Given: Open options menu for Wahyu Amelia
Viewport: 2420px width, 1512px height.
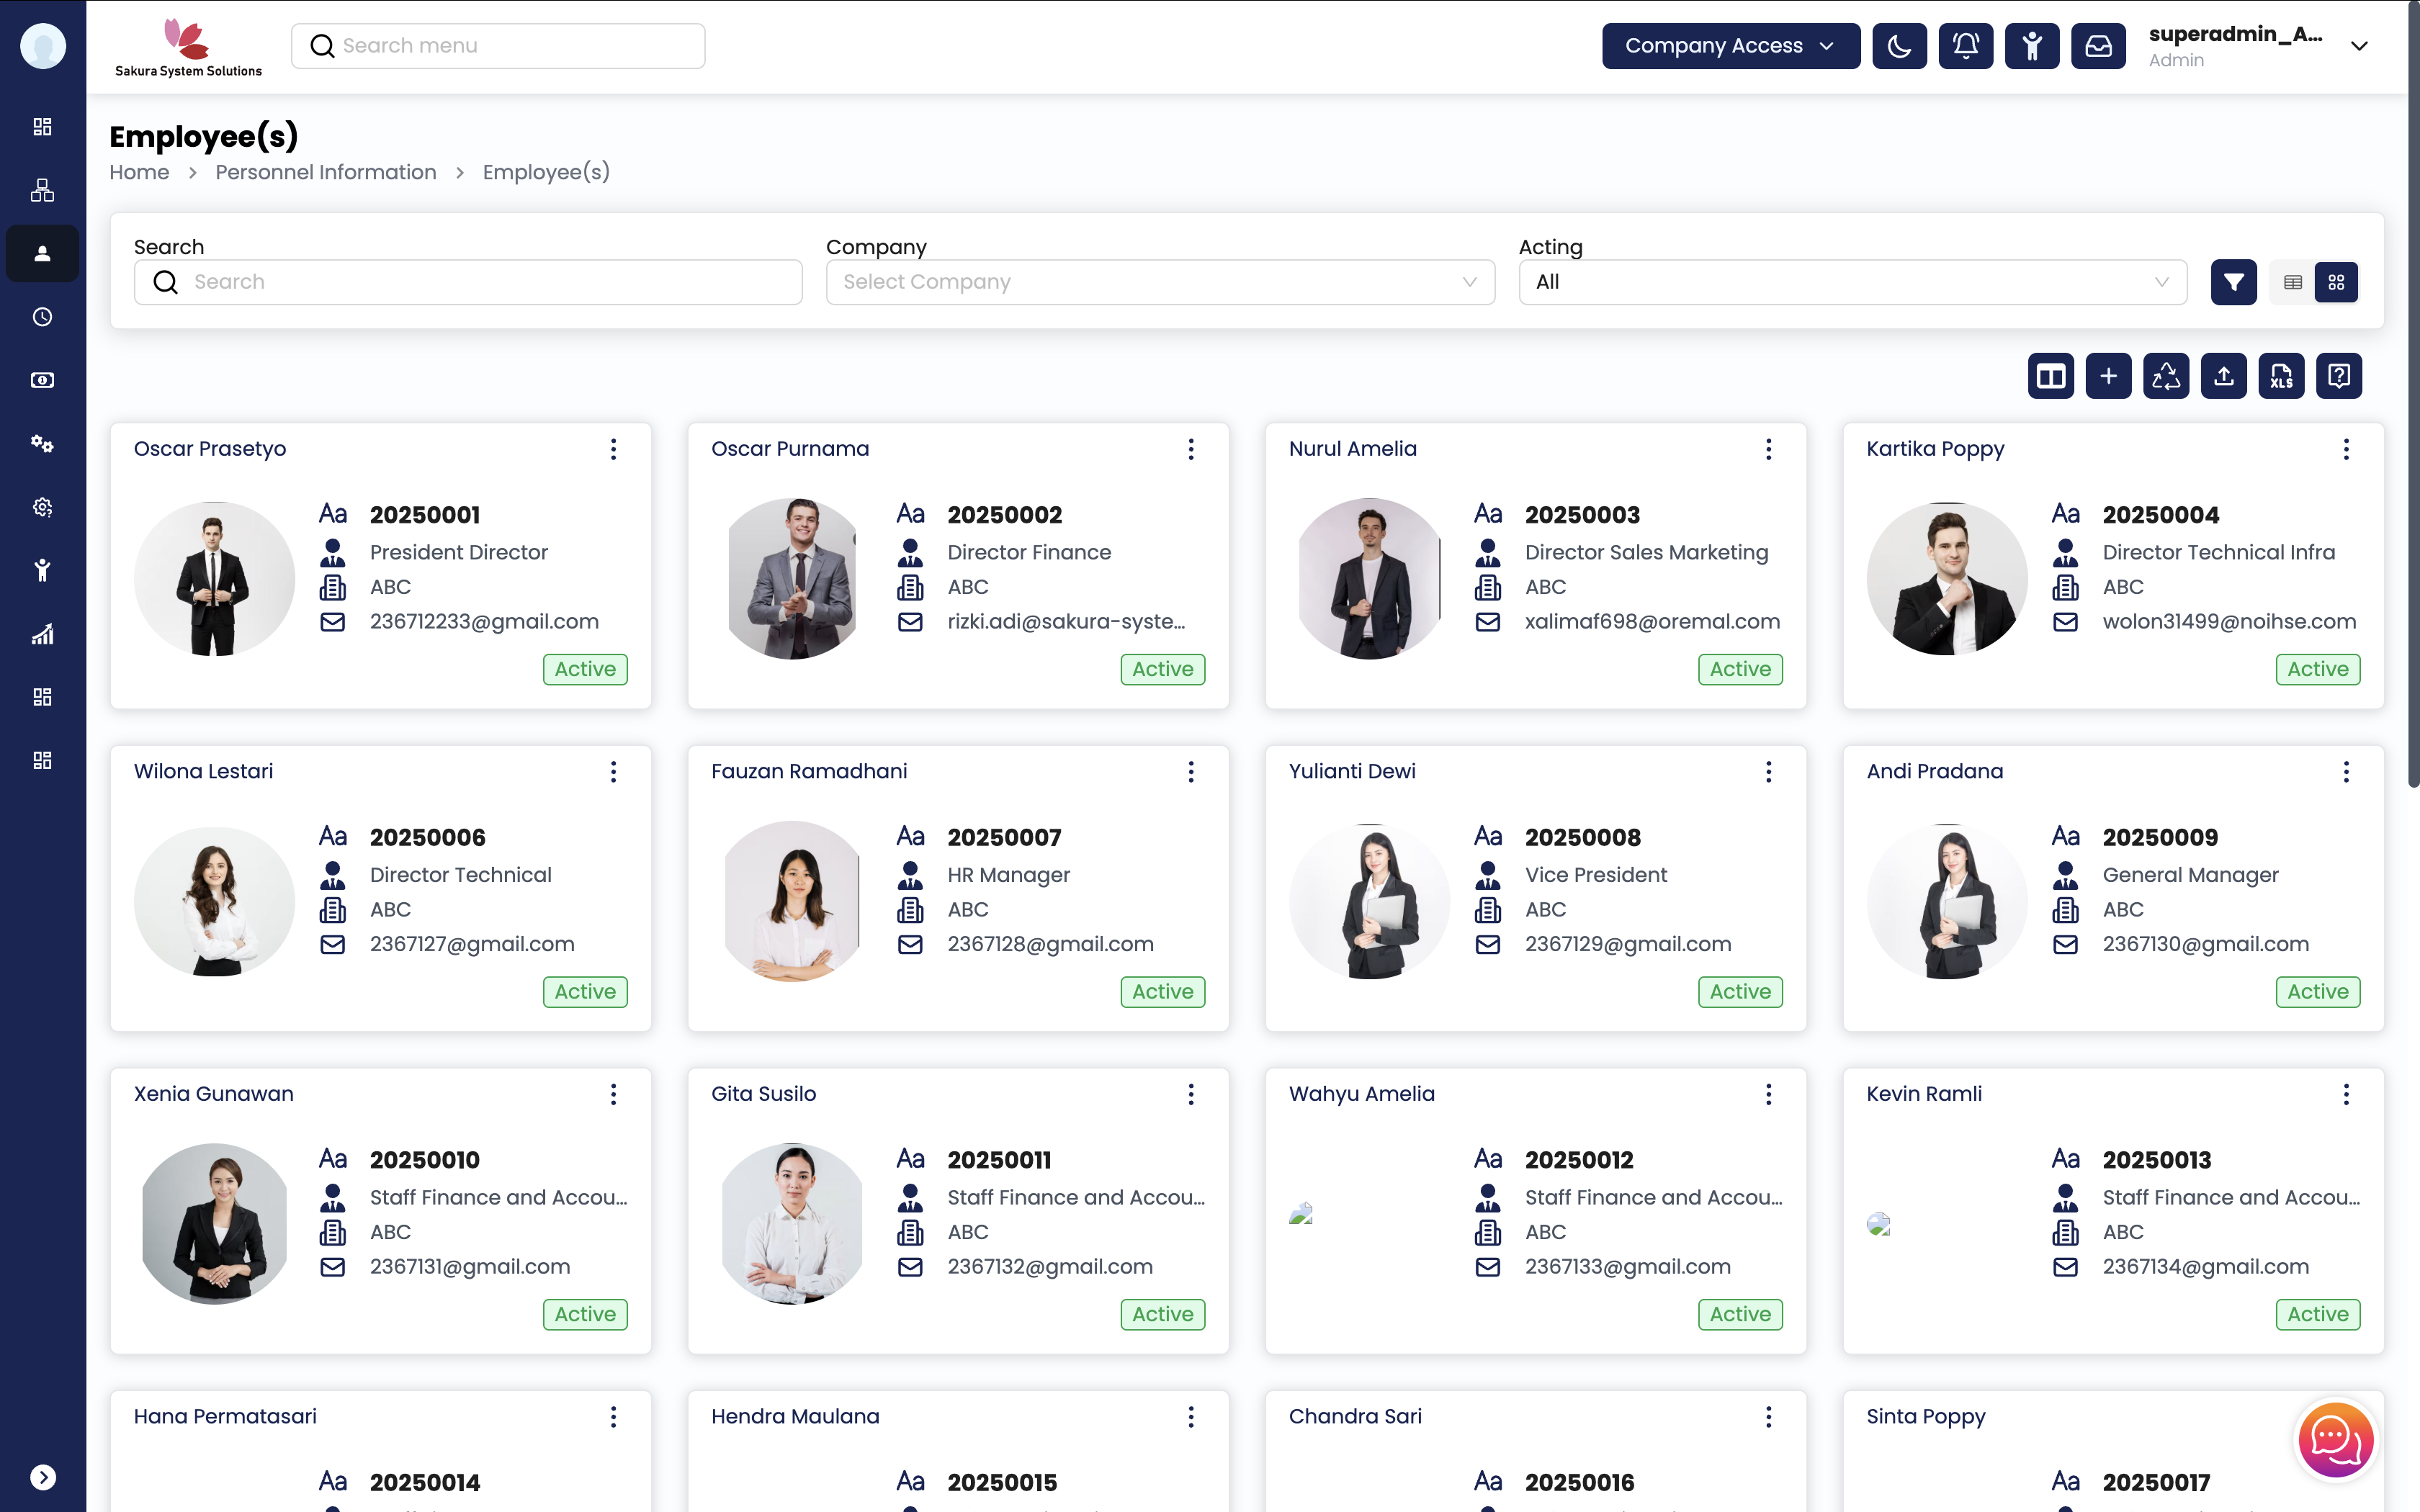Looking at the screenshot, I should [x=1768, y=1094].
